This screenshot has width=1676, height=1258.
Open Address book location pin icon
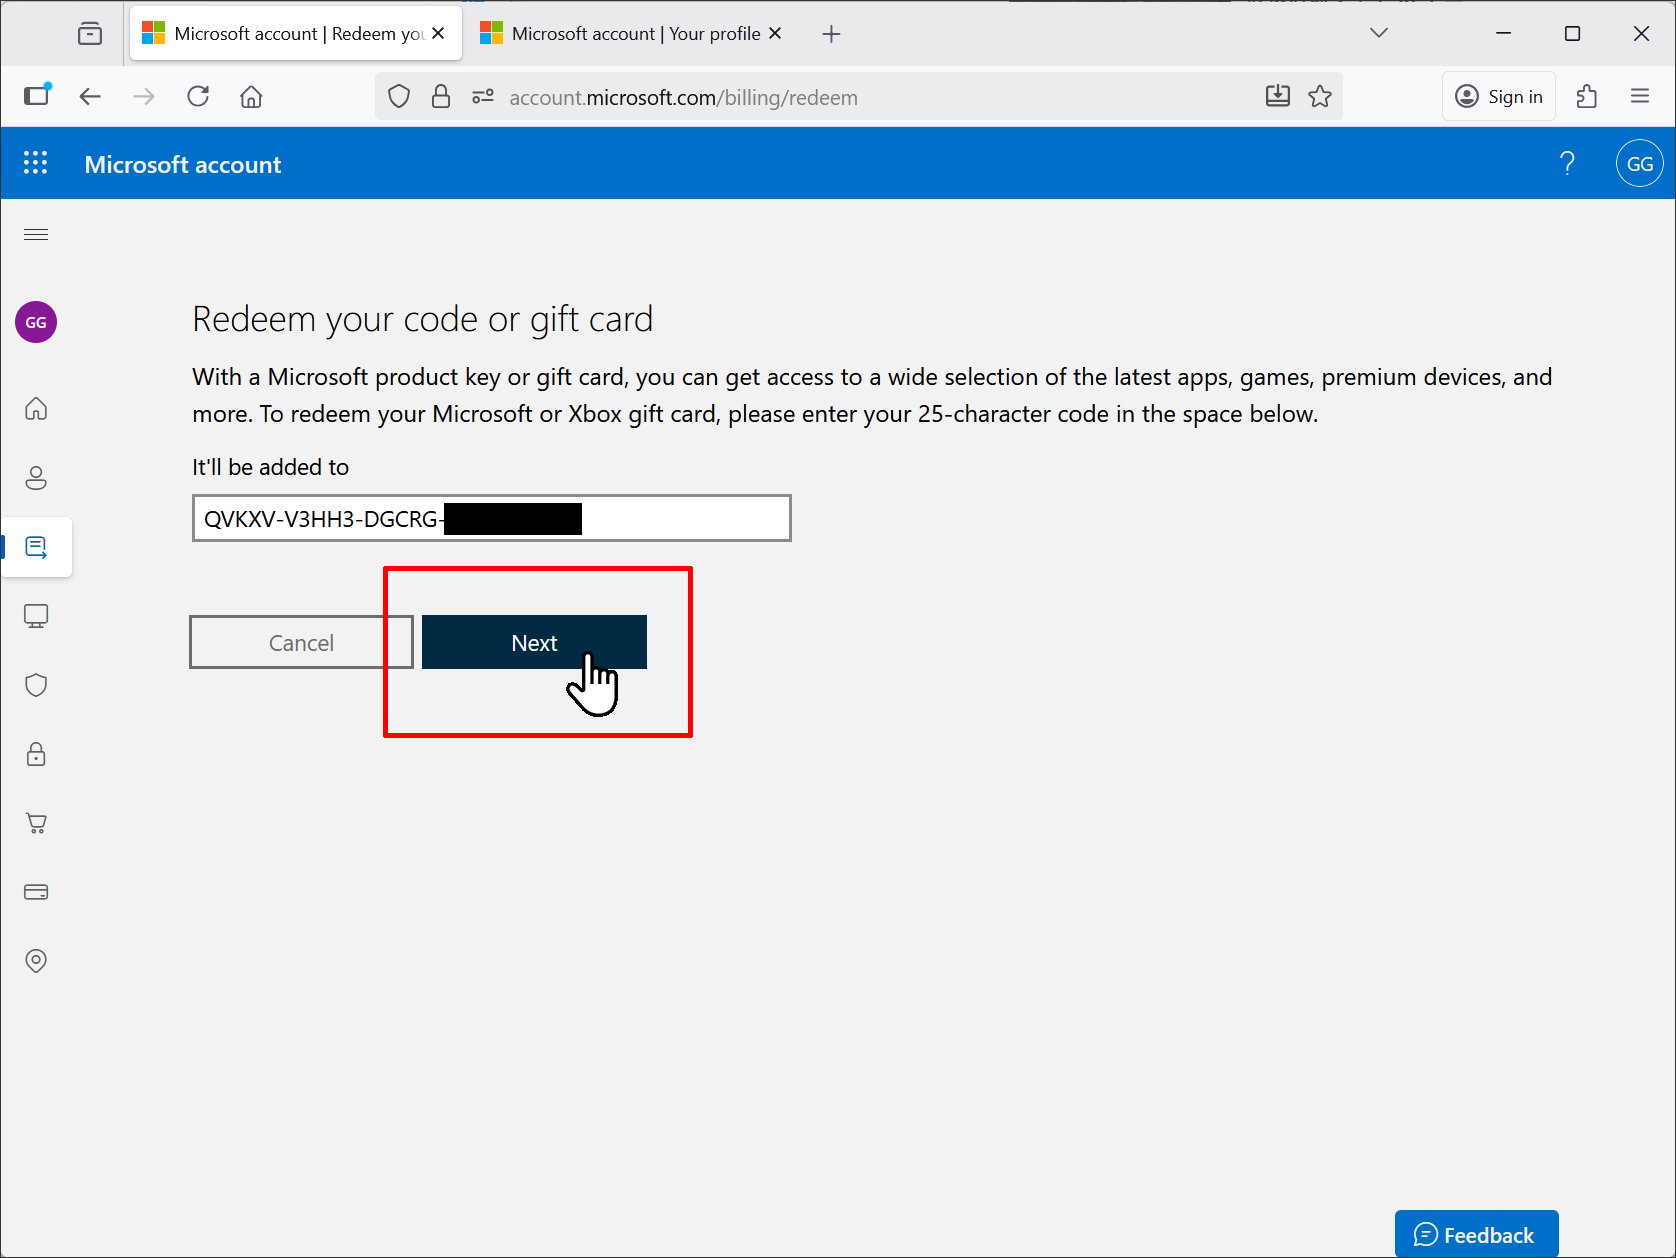pyautogui.click(x=36, y=961)
